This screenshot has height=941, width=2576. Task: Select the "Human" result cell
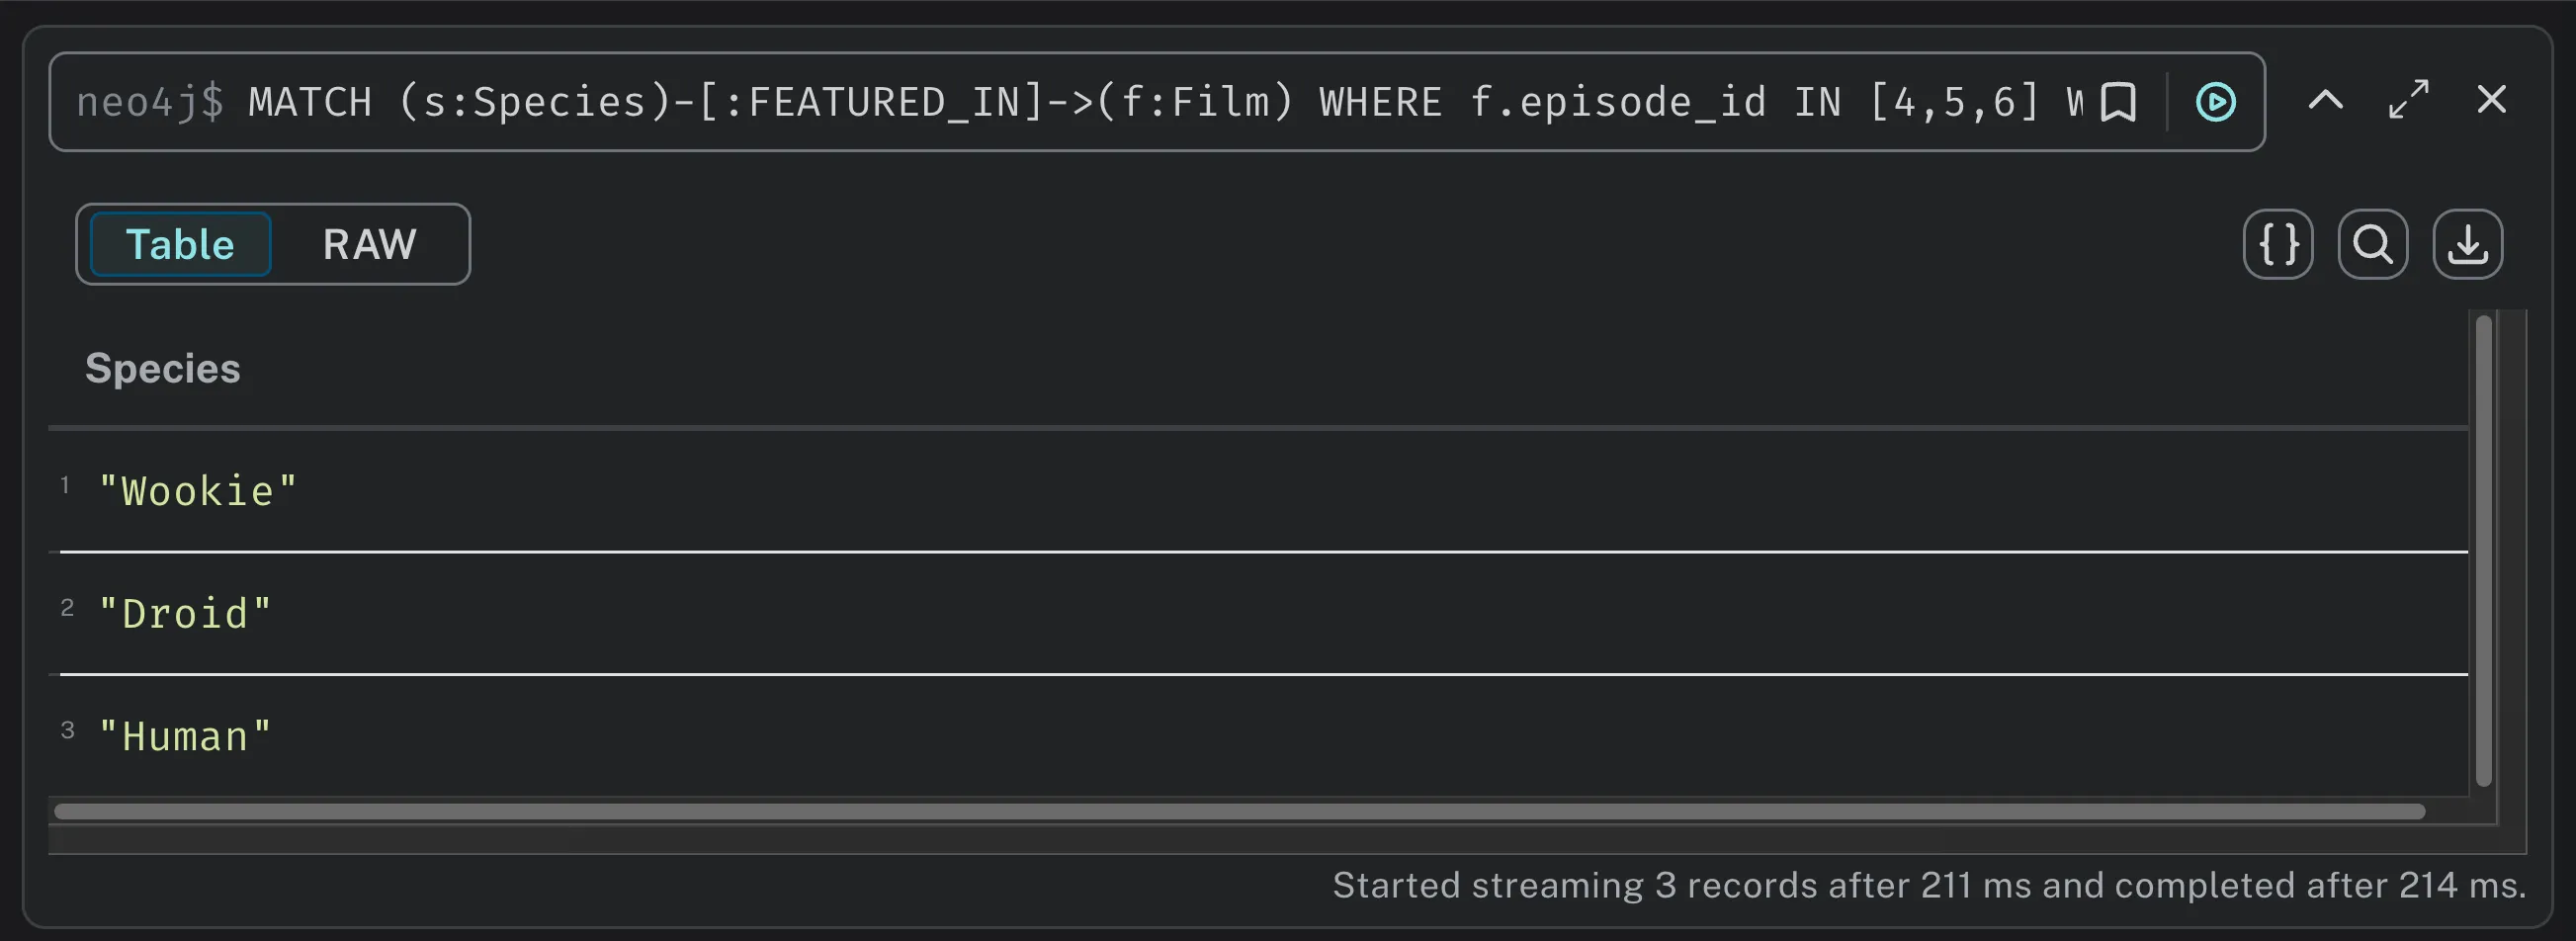185,737
